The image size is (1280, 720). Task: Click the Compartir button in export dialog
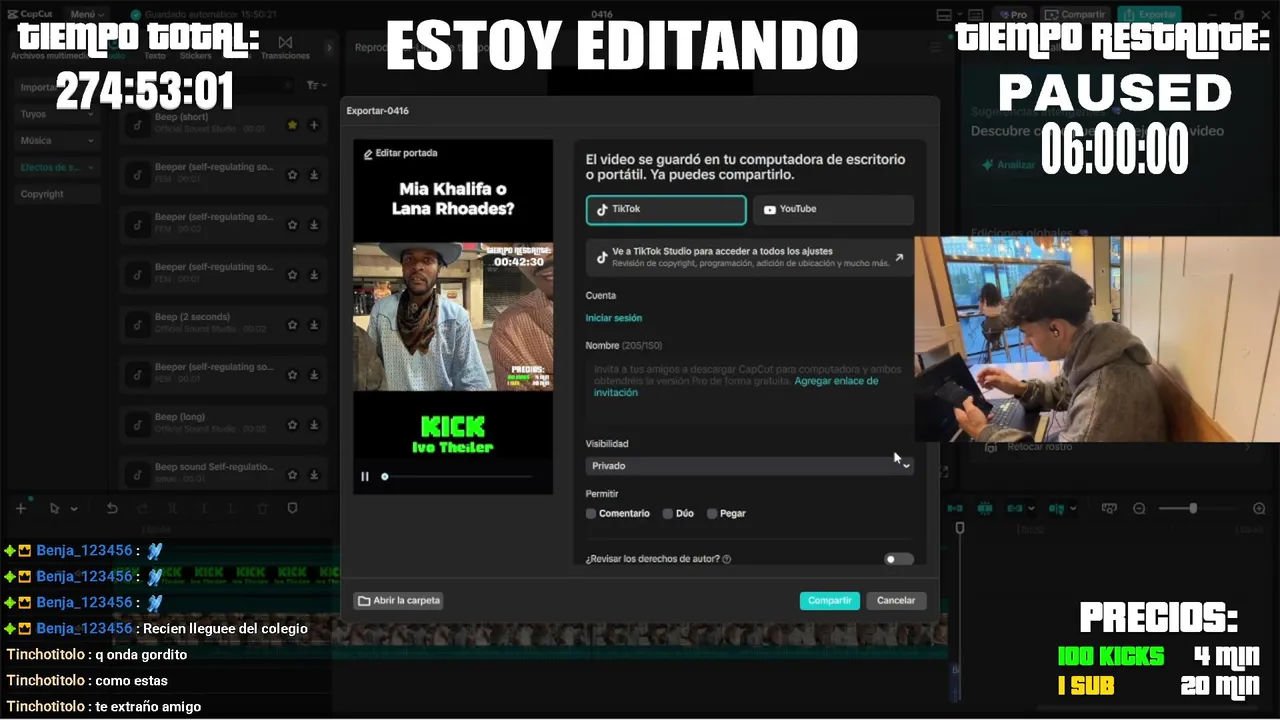coord(830,601)
